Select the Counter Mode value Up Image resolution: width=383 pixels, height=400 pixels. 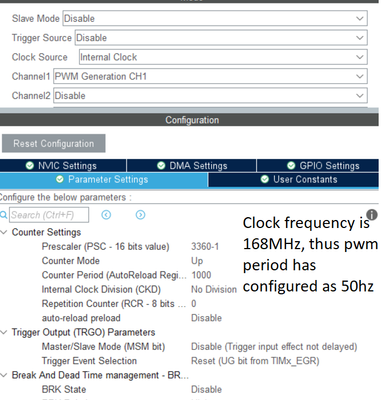197,261
